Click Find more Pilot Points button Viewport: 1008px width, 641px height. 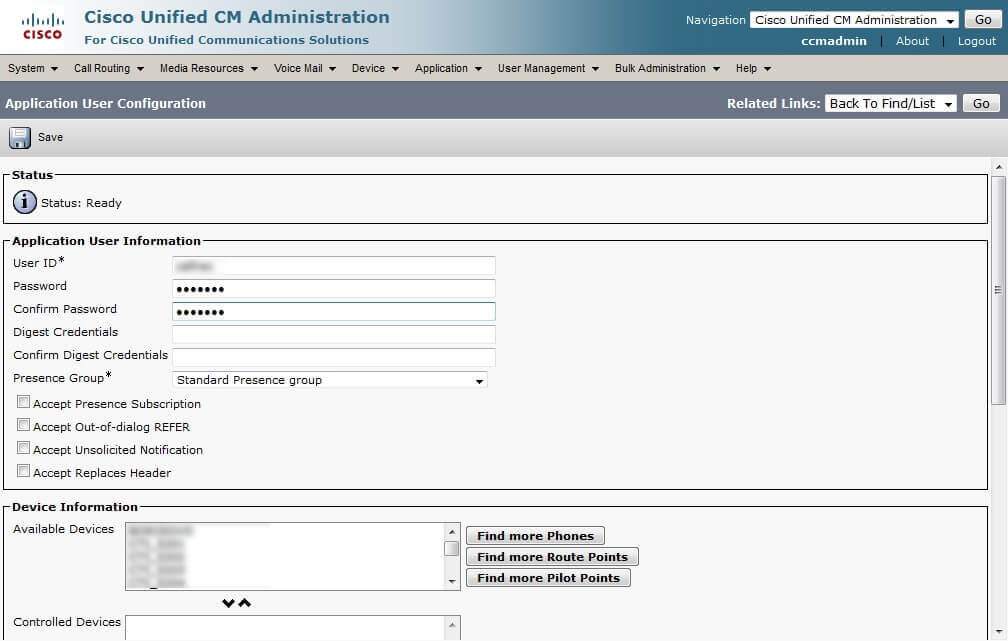[548, 578]
